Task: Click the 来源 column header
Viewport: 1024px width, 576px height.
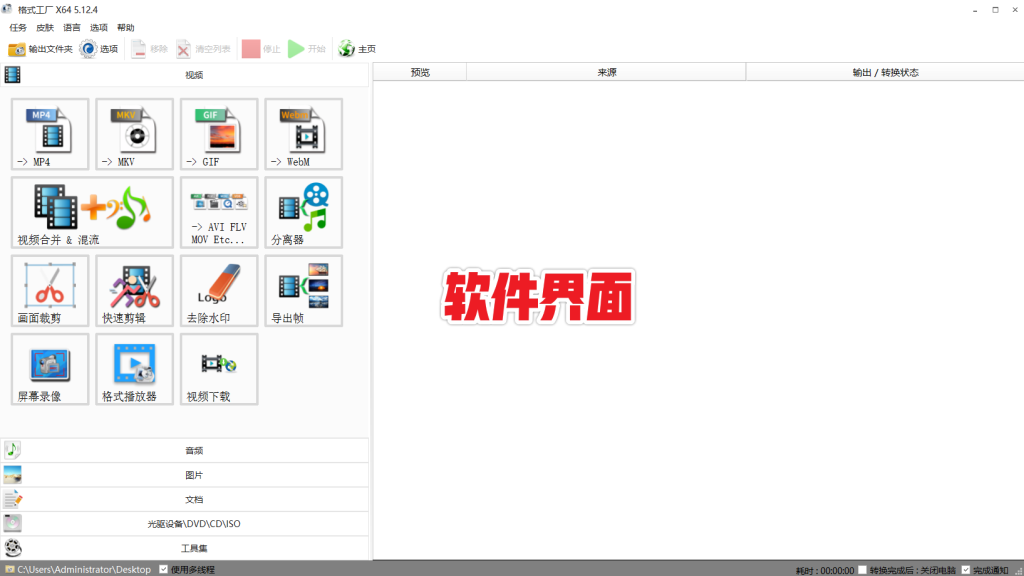Action: [606, 72]
